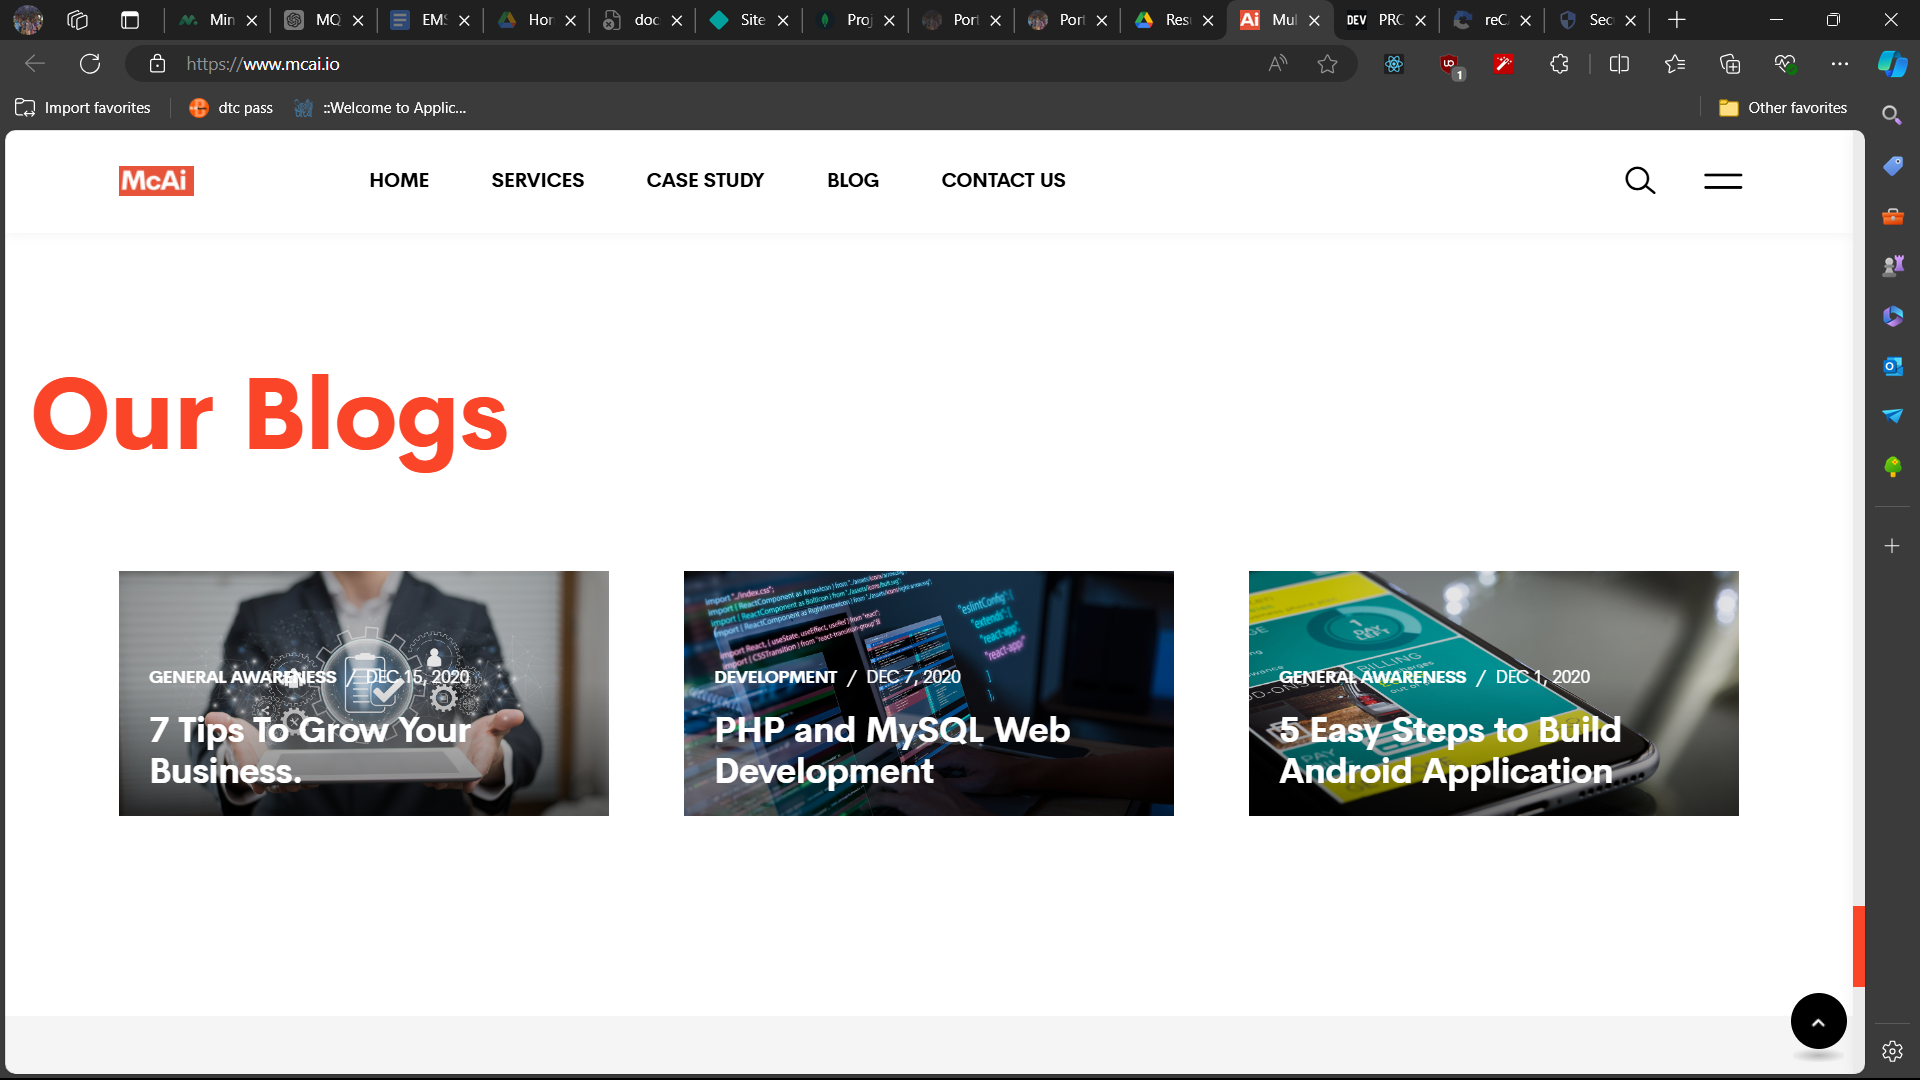The width and height of the screenshot is (1920, 1080).
Task: Click the Copilot icon in browser toolbar
Action: pos(1891,64)
